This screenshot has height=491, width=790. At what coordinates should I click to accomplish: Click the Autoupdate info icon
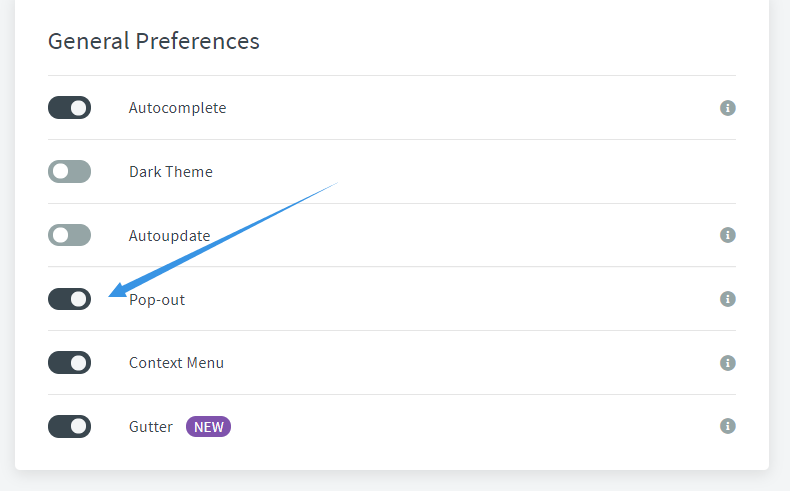coord(728,235)
